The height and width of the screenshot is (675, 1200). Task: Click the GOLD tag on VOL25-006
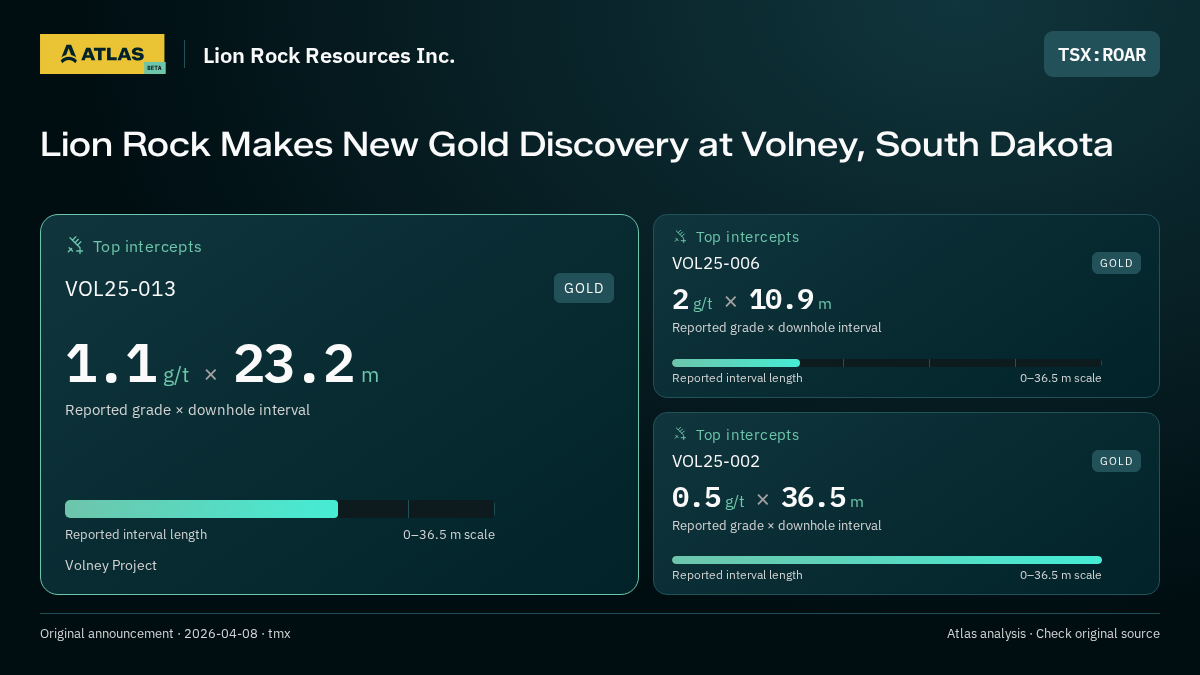tap(1116, 263)
